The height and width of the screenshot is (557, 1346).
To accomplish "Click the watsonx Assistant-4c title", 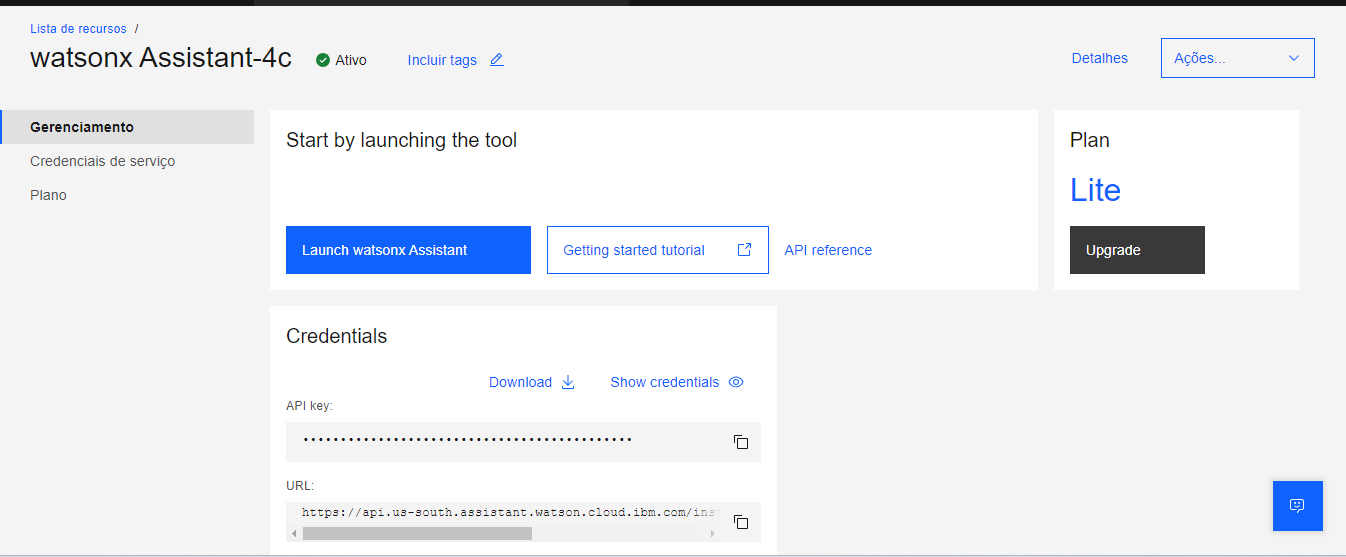I will pos(161,58).
